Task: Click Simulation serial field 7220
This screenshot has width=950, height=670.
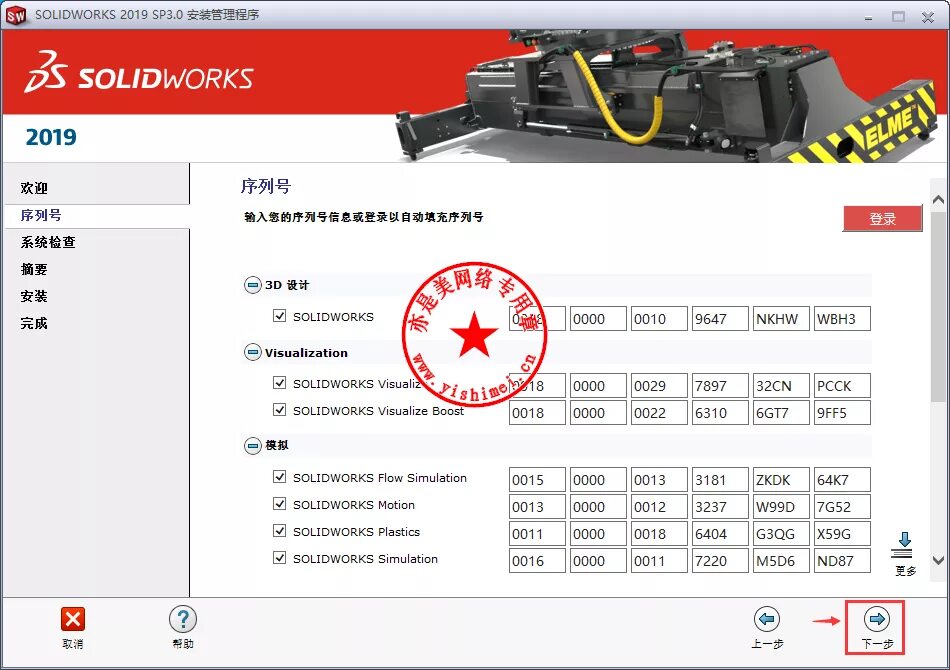Action: point(720,560)
